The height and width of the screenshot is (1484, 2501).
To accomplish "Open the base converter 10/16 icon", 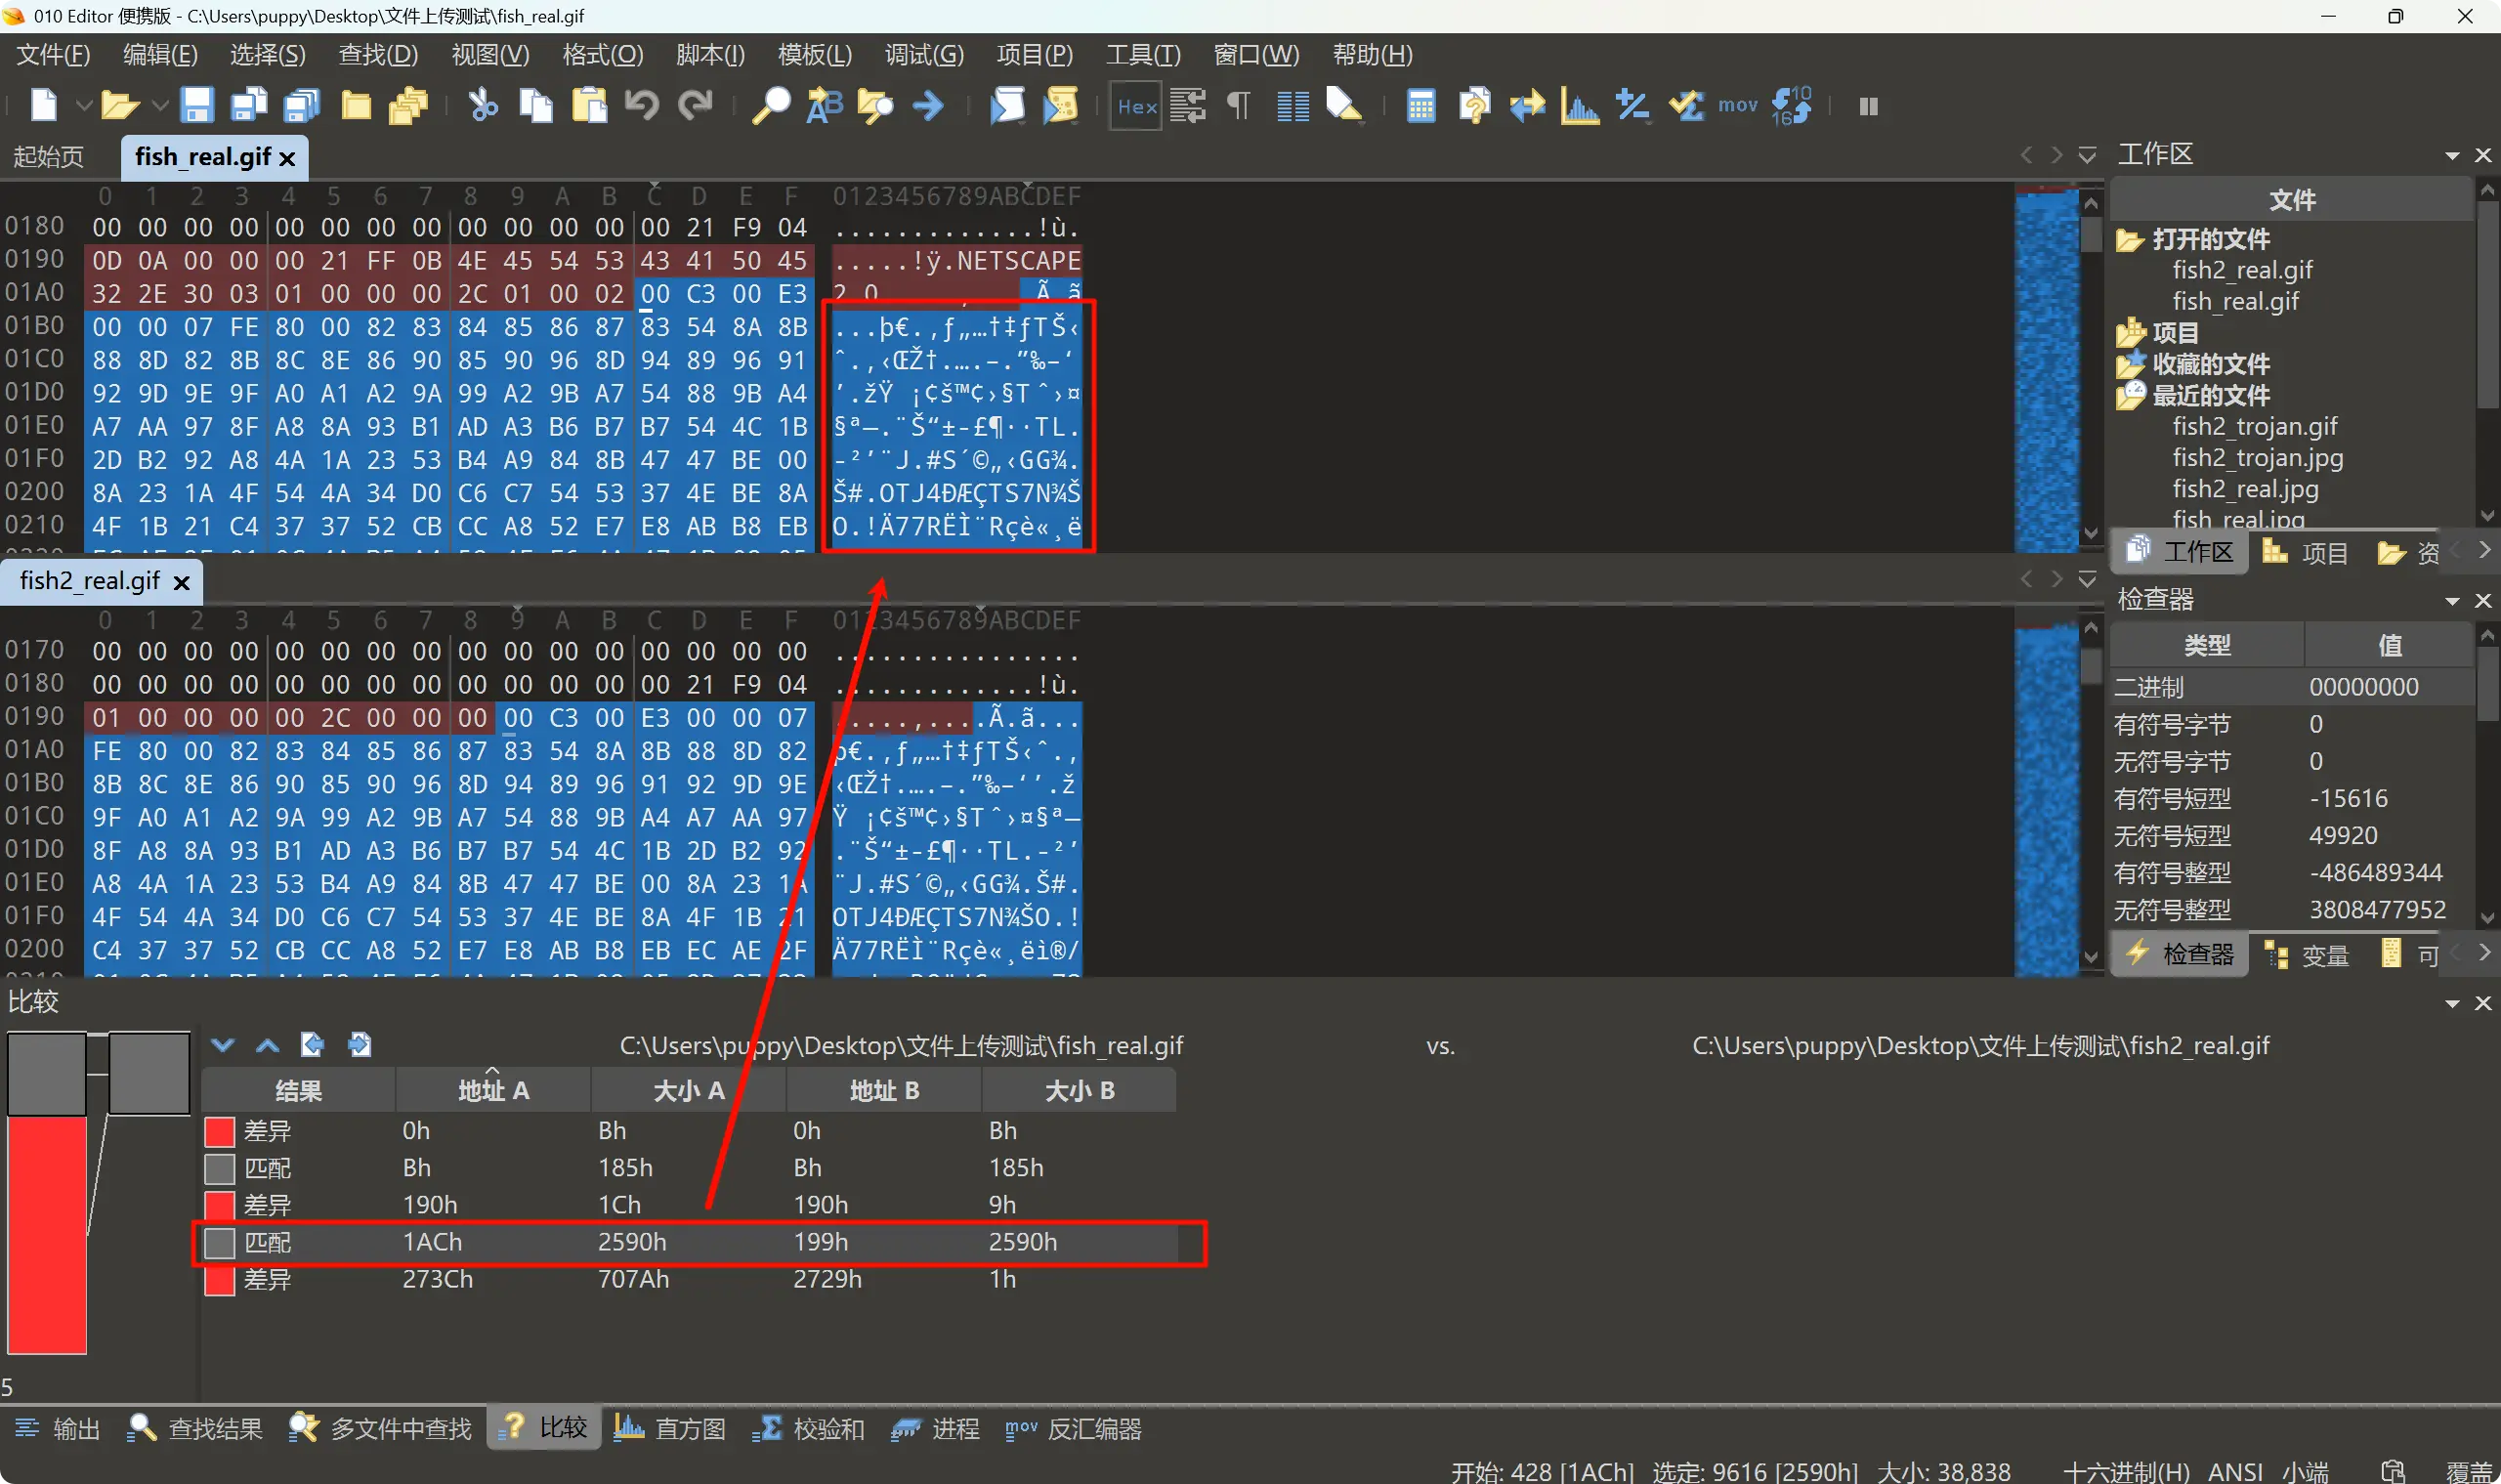I will pos(1791,105).
